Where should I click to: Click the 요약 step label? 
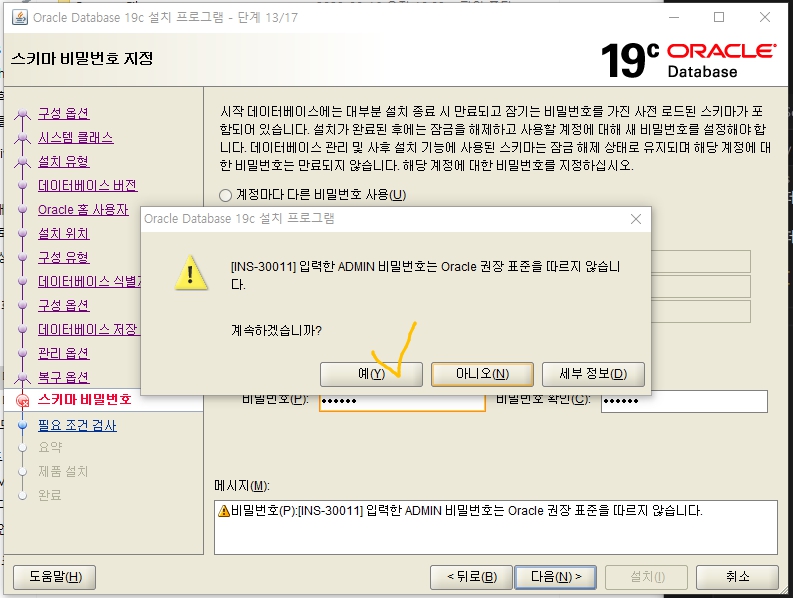click(50, 447)
